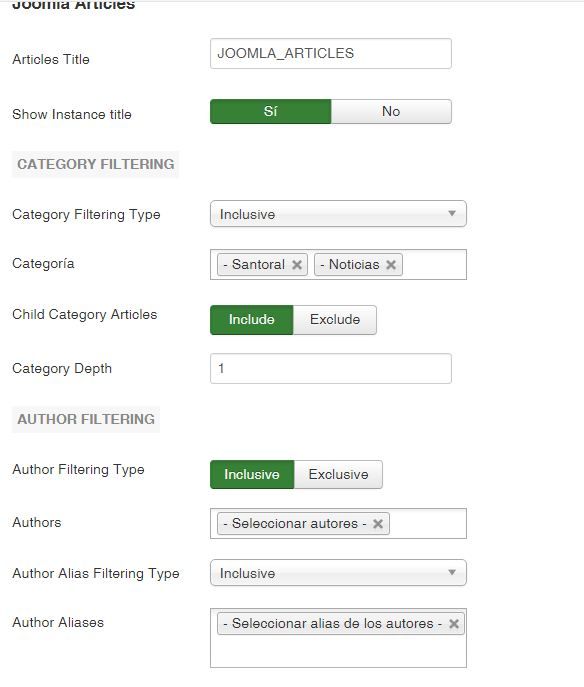Choose Include for Child Category Articles
The image size is (584, 687).
pos(251,320)
